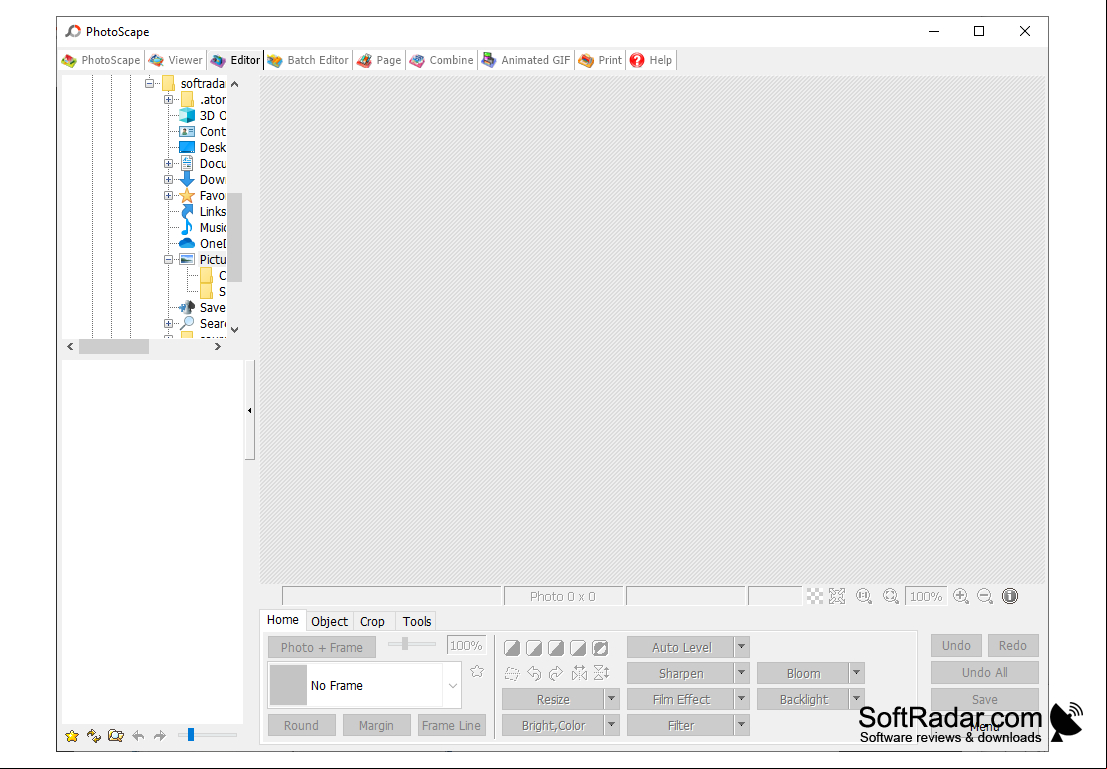This screenshot has width=1107, height=769.
Task: Click the rotate 90° counter-clockwise icon
Action: pos(534,674)
